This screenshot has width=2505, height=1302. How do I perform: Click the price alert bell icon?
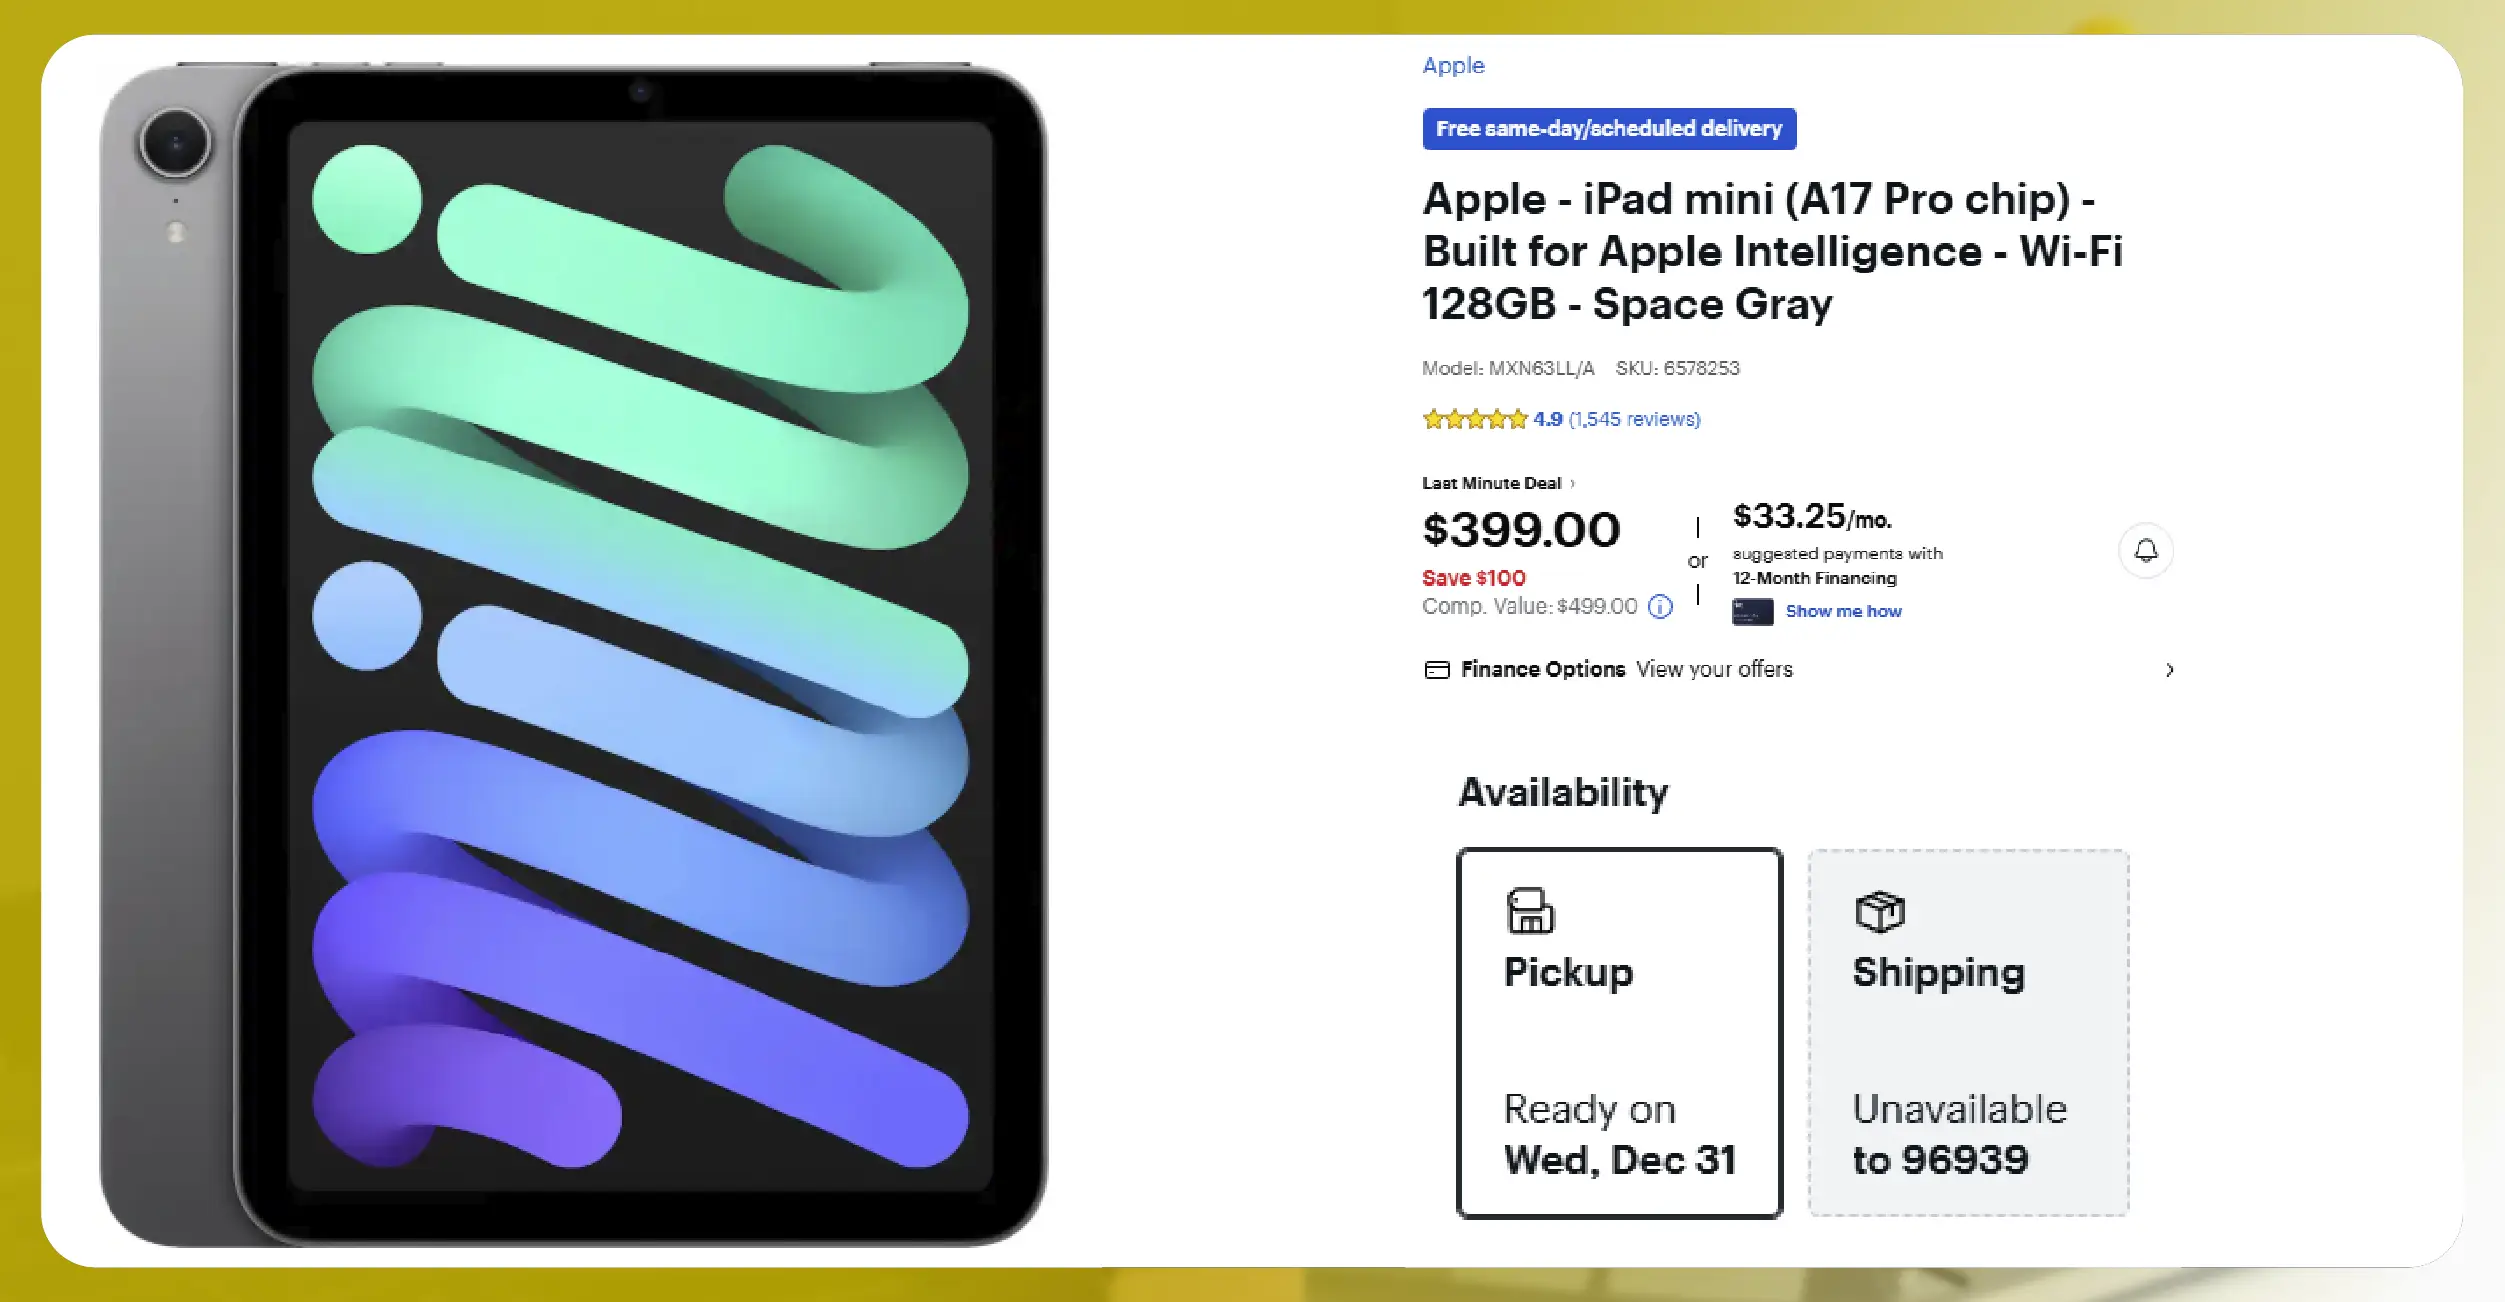[2145, 550]
